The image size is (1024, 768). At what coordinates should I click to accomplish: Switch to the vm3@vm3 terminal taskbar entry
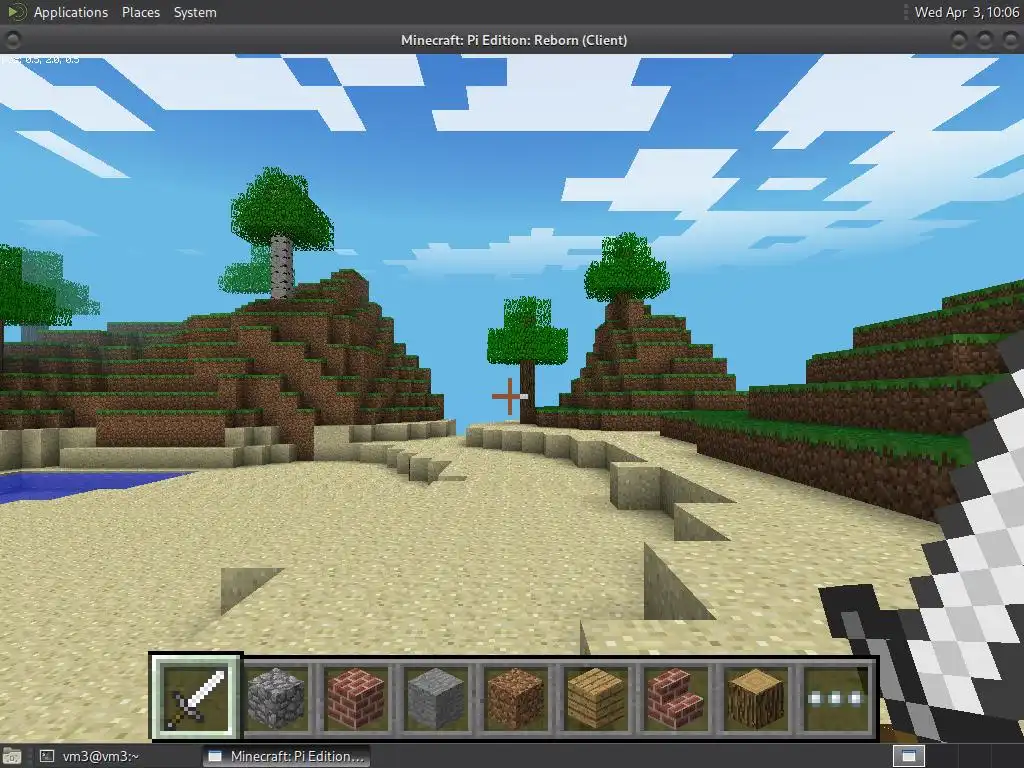(x=89, y=756)
